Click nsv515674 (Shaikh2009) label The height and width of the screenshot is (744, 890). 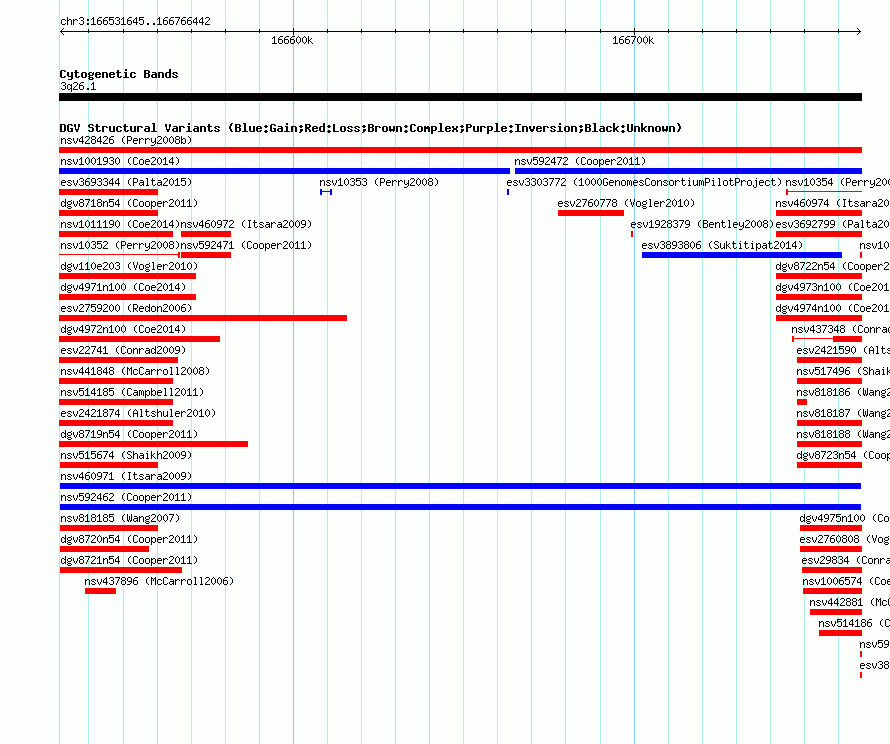pos(126,455)
